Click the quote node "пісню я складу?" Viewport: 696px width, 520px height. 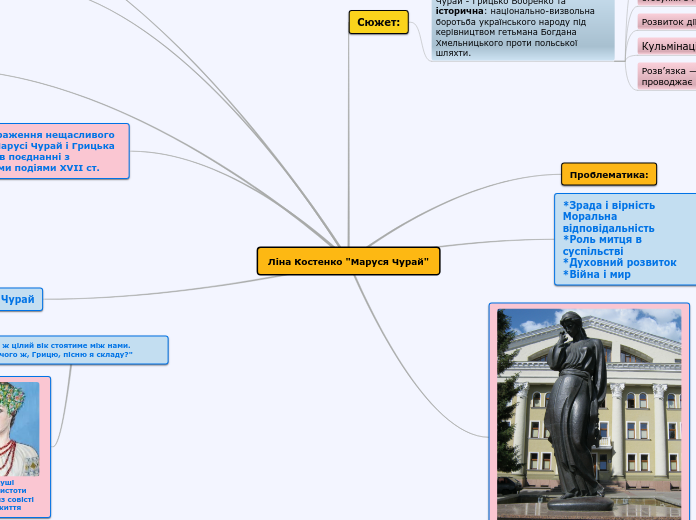84,350
